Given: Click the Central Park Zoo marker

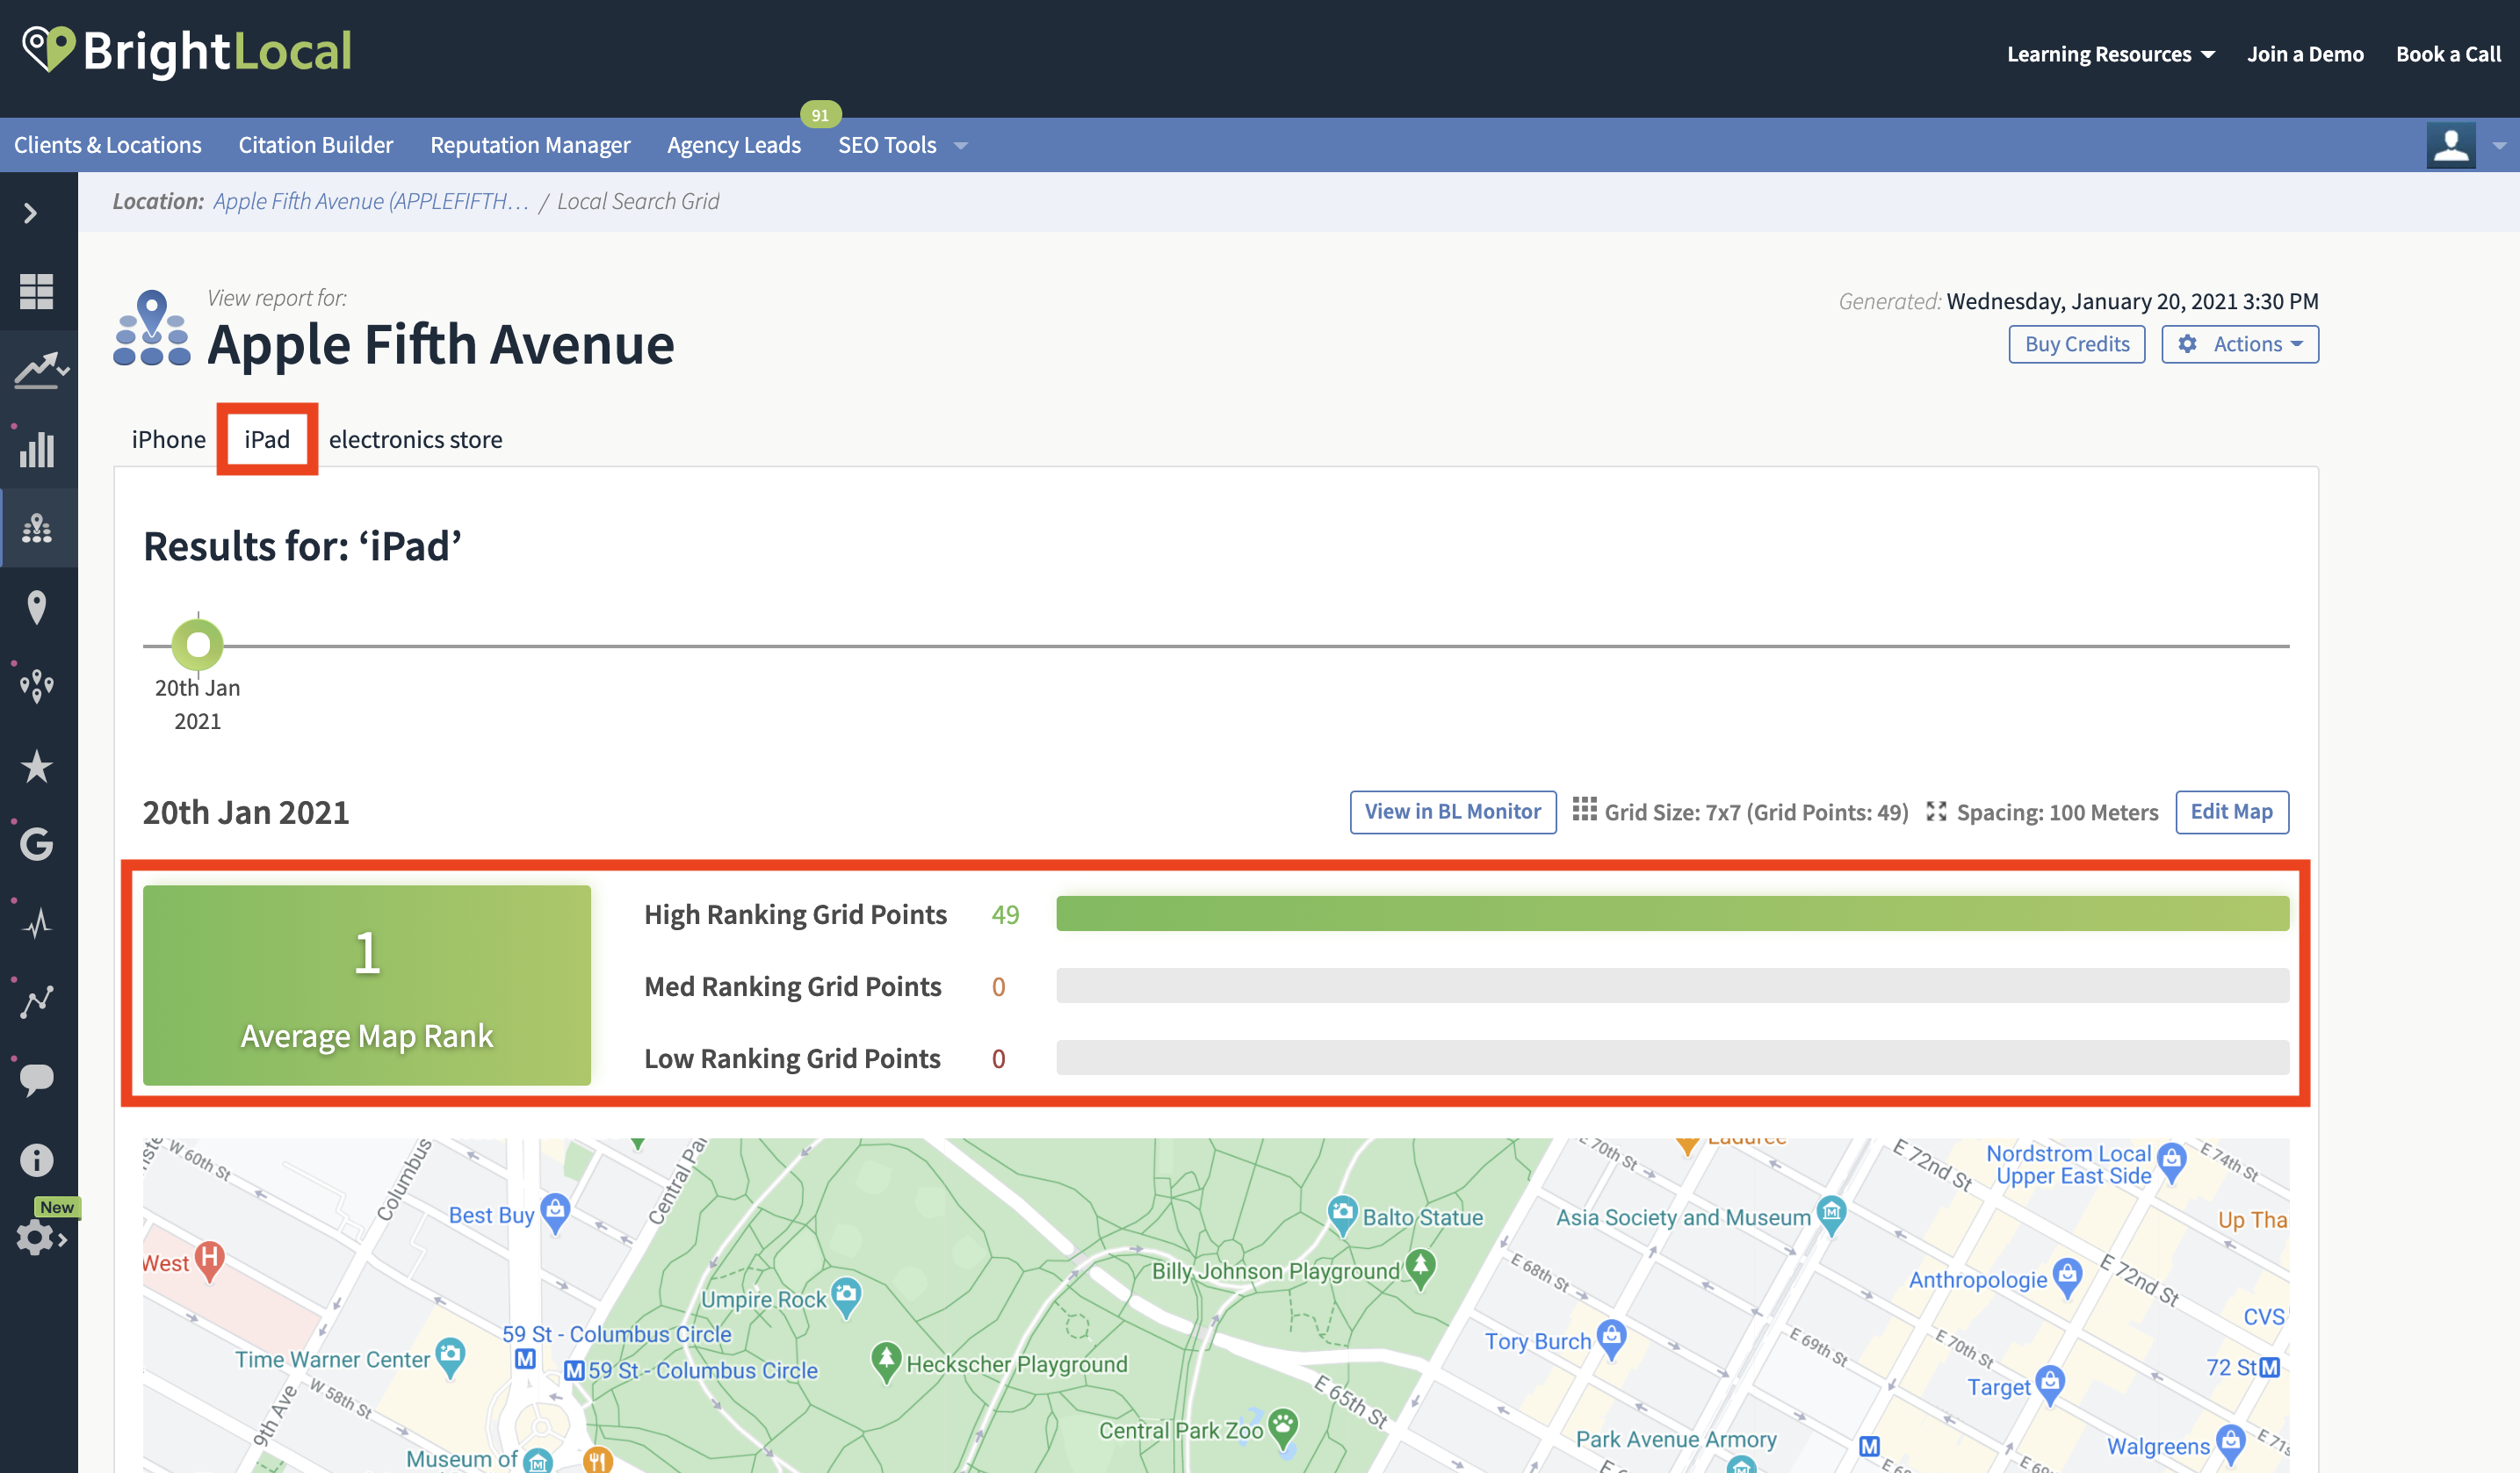Looking at the screenshot, I should coord(1283,1429).
